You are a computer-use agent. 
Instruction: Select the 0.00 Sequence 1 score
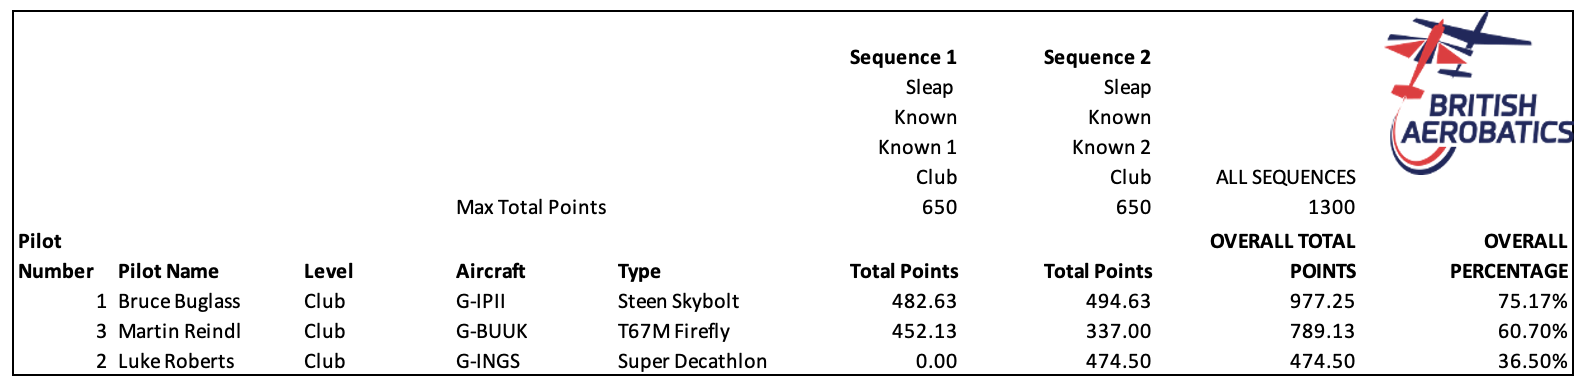(937, 361)
